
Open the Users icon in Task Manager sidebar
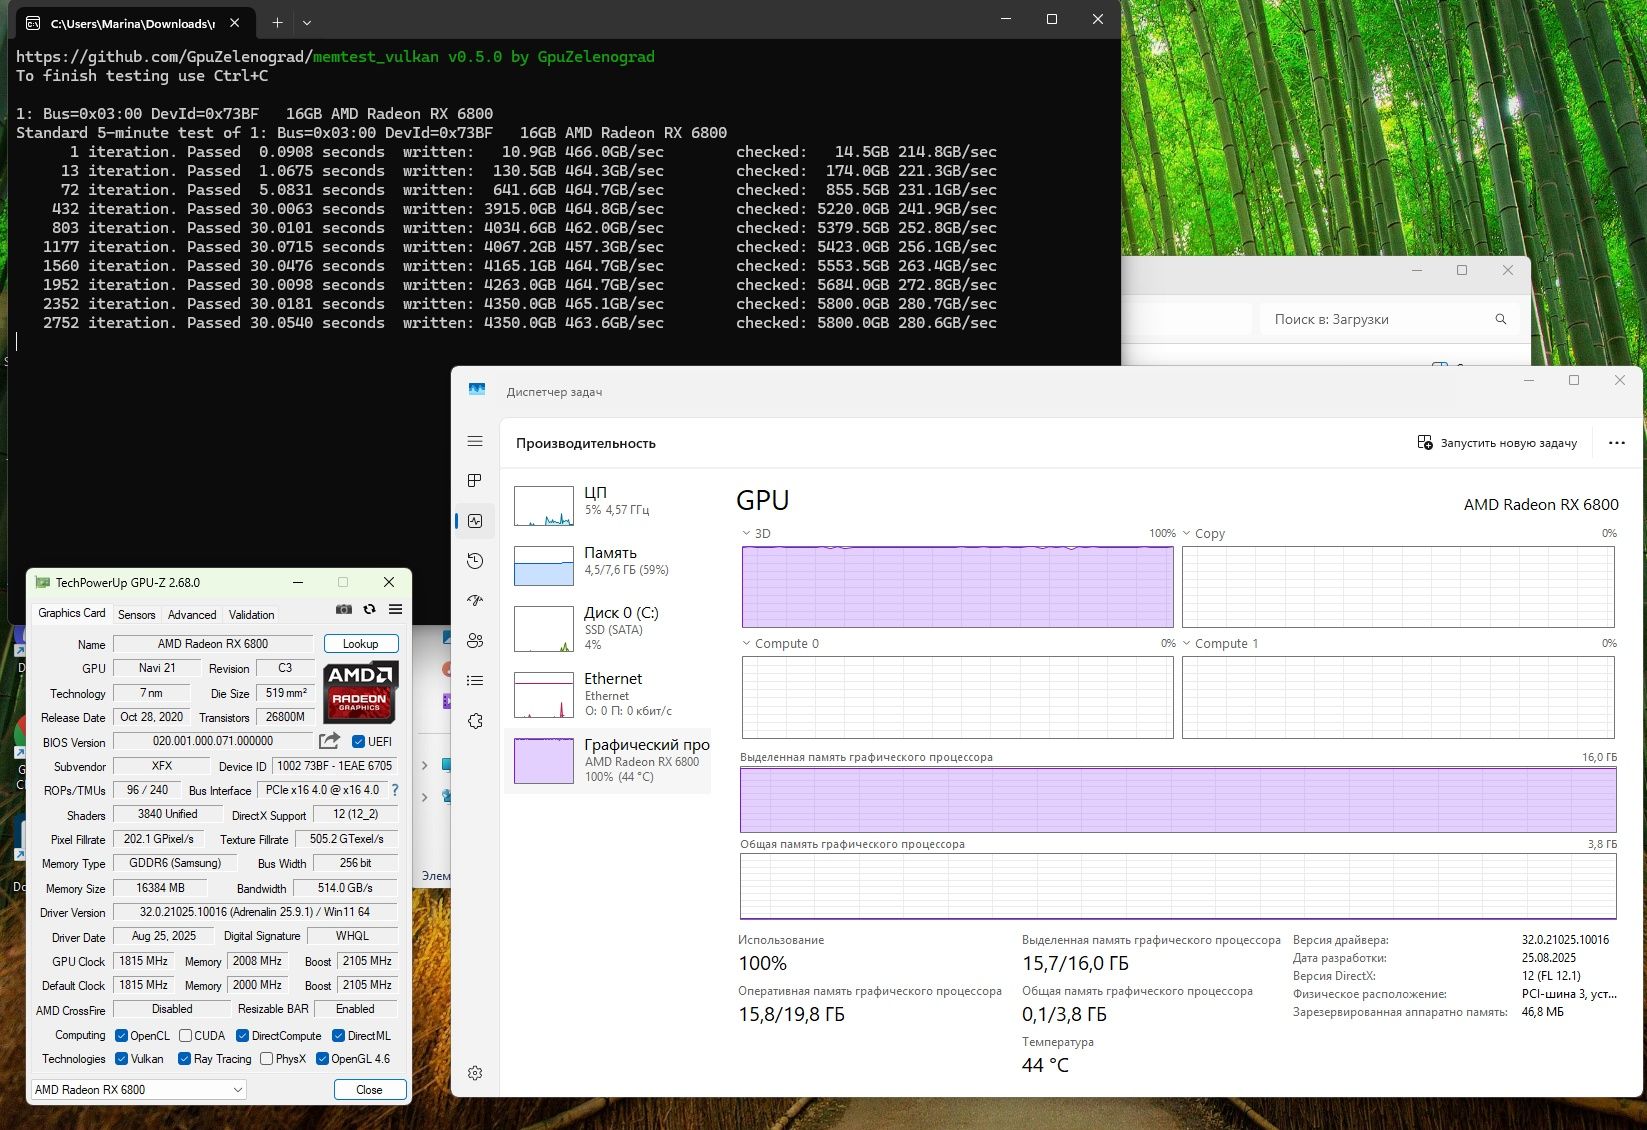[475, 640]
